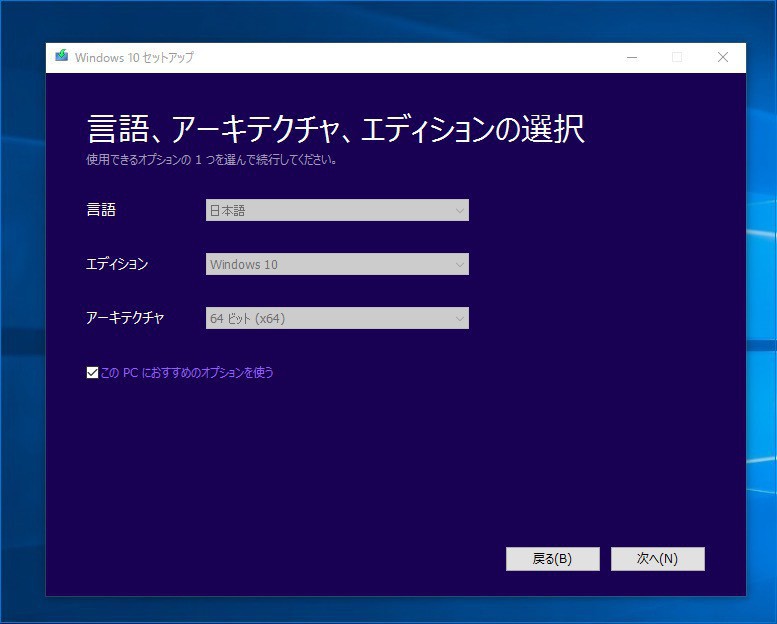Click the '言語' field label
This screenshot has width=777, height=624.
(x=101, y=210)
